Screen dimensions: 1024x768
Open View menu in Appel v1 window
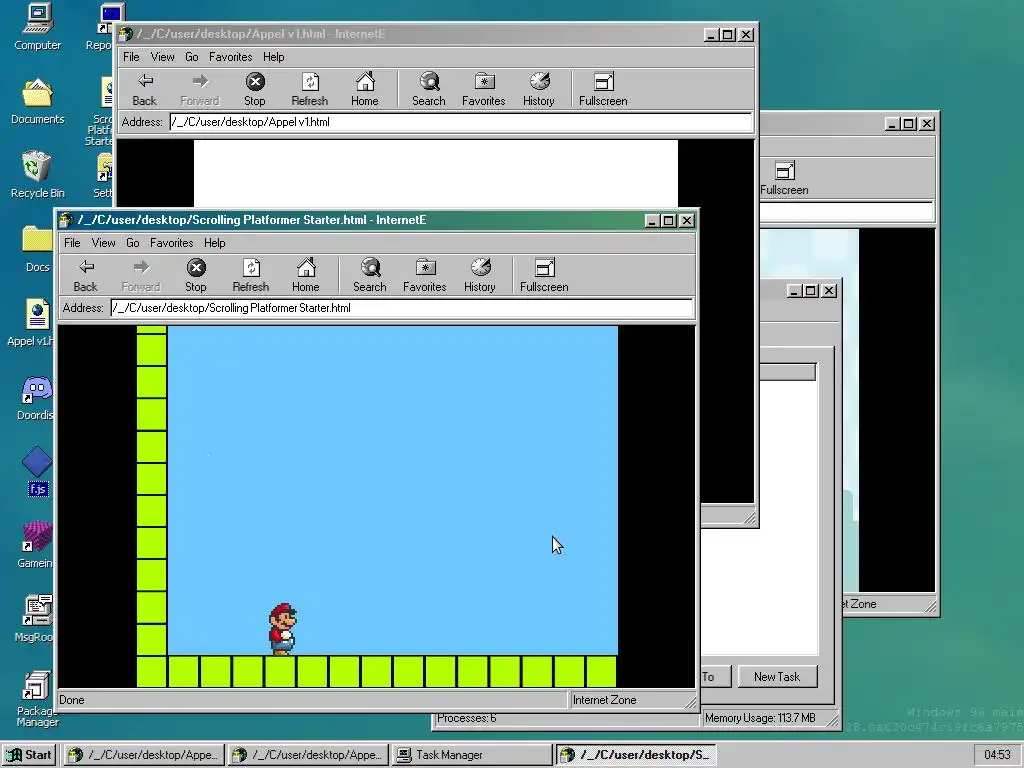(x=162, y=57)
